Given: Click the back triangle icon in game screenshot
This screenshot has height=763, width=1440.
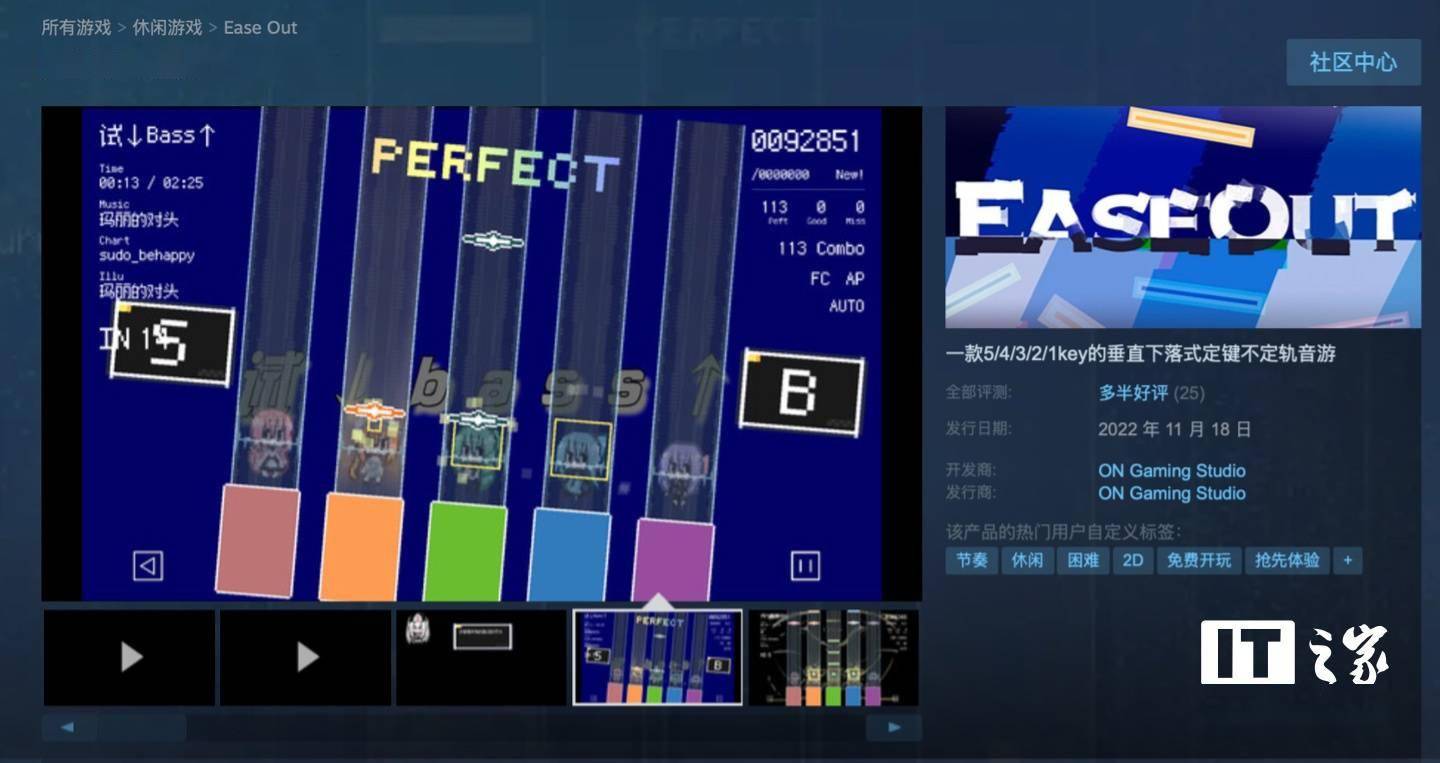Looking at the screenshot, I should point(148,566).
